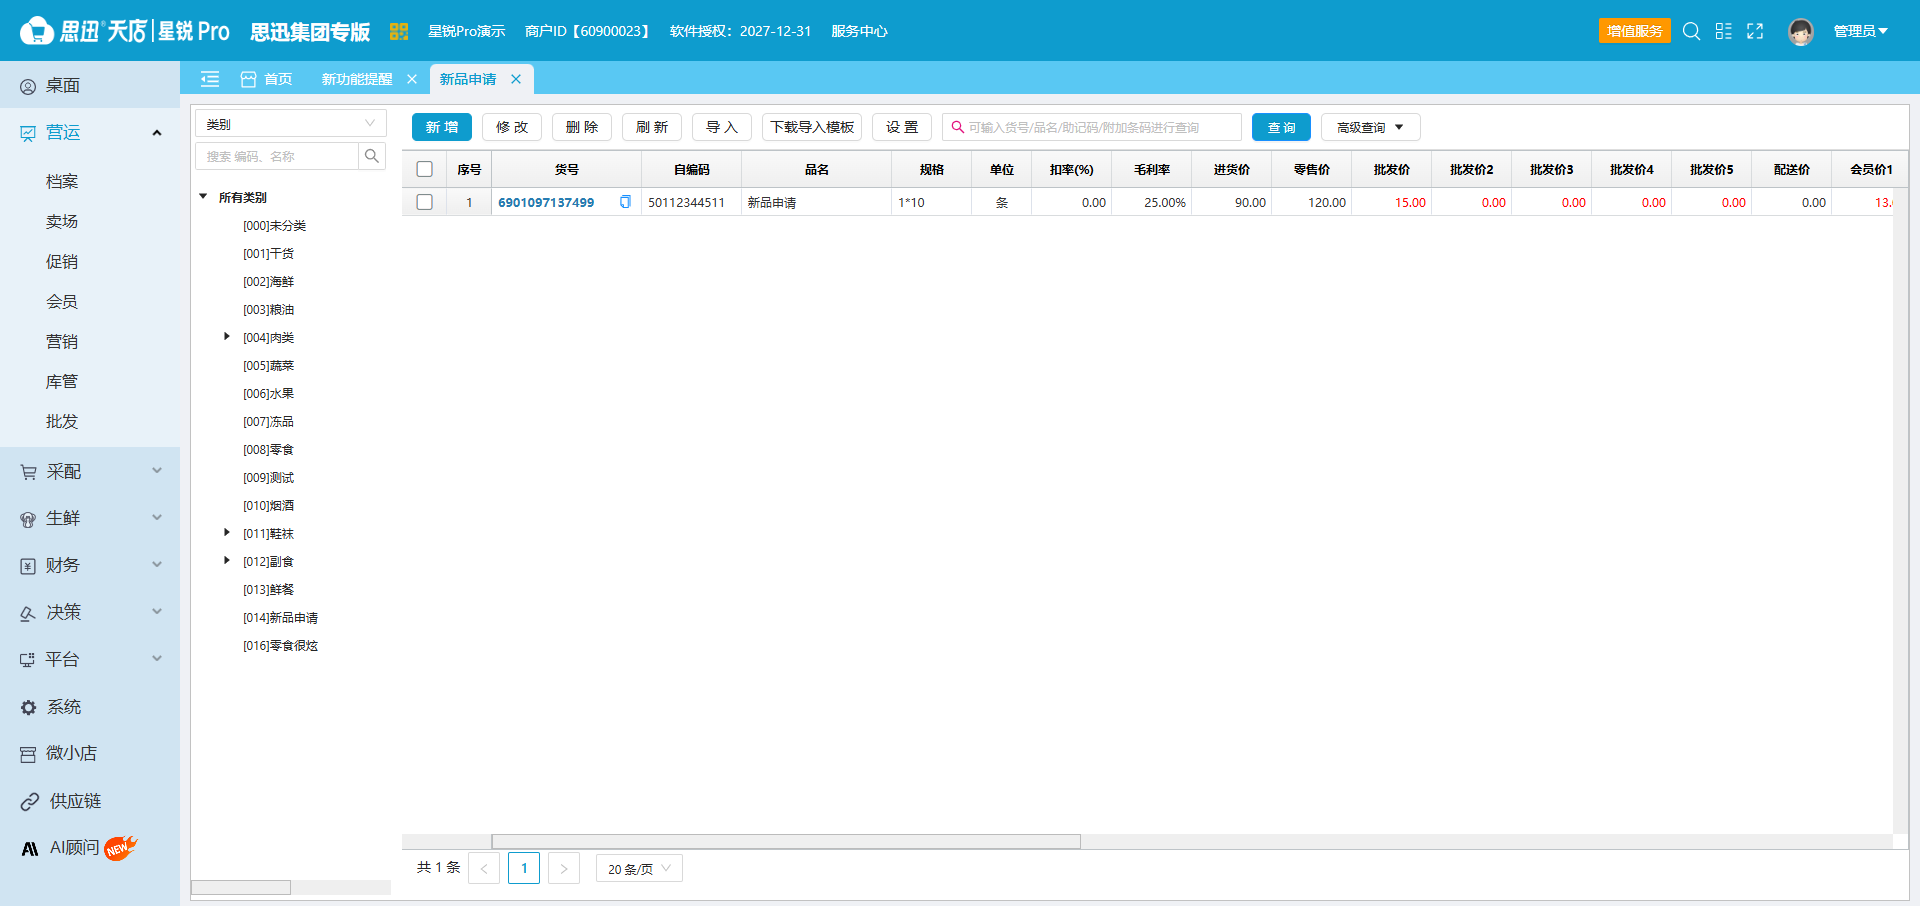Click the global search magnifier icon
This screenshot has height=906, width=1920.
[1691, 31]
